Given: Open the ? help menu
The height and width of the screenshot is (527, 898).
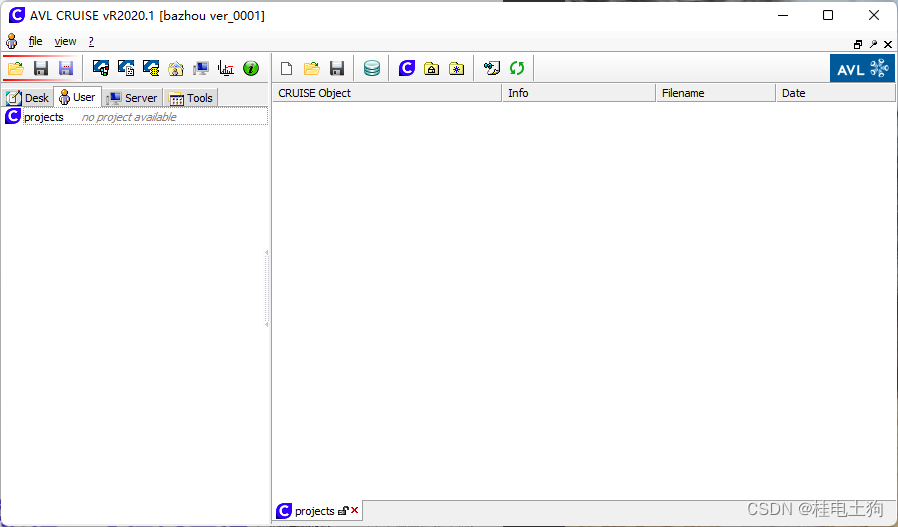Looking at the screenshot, I should 91,41.
